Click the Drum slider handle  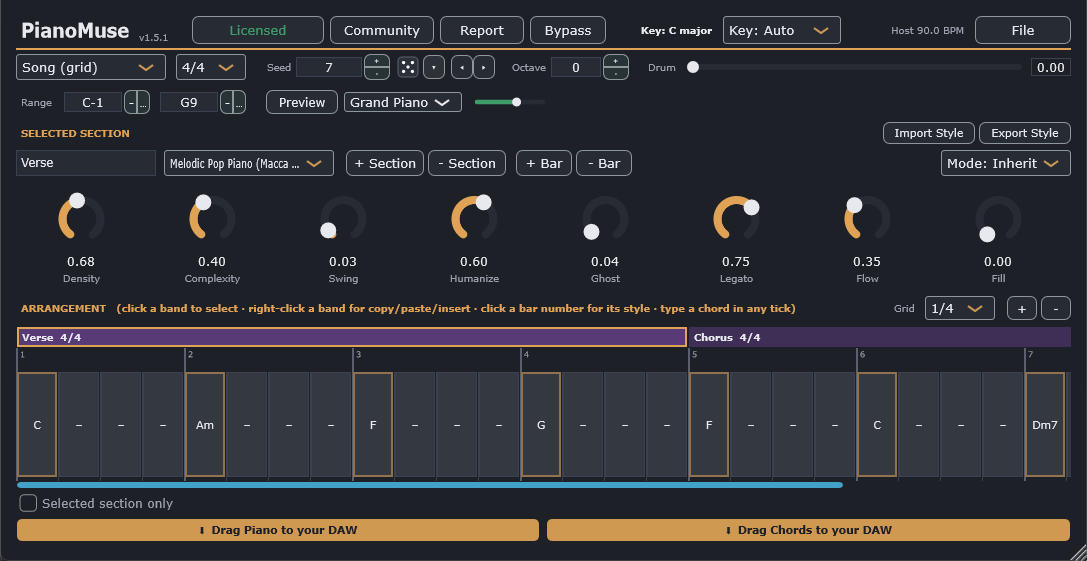point(693,67)
